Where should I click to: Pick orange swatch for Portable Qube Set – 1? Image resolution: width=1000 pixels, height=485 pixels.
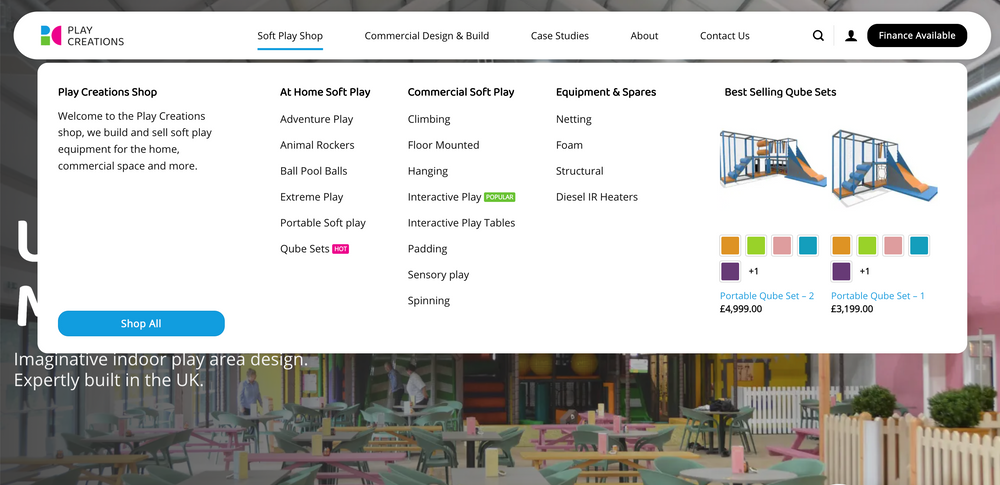[841, 246]
